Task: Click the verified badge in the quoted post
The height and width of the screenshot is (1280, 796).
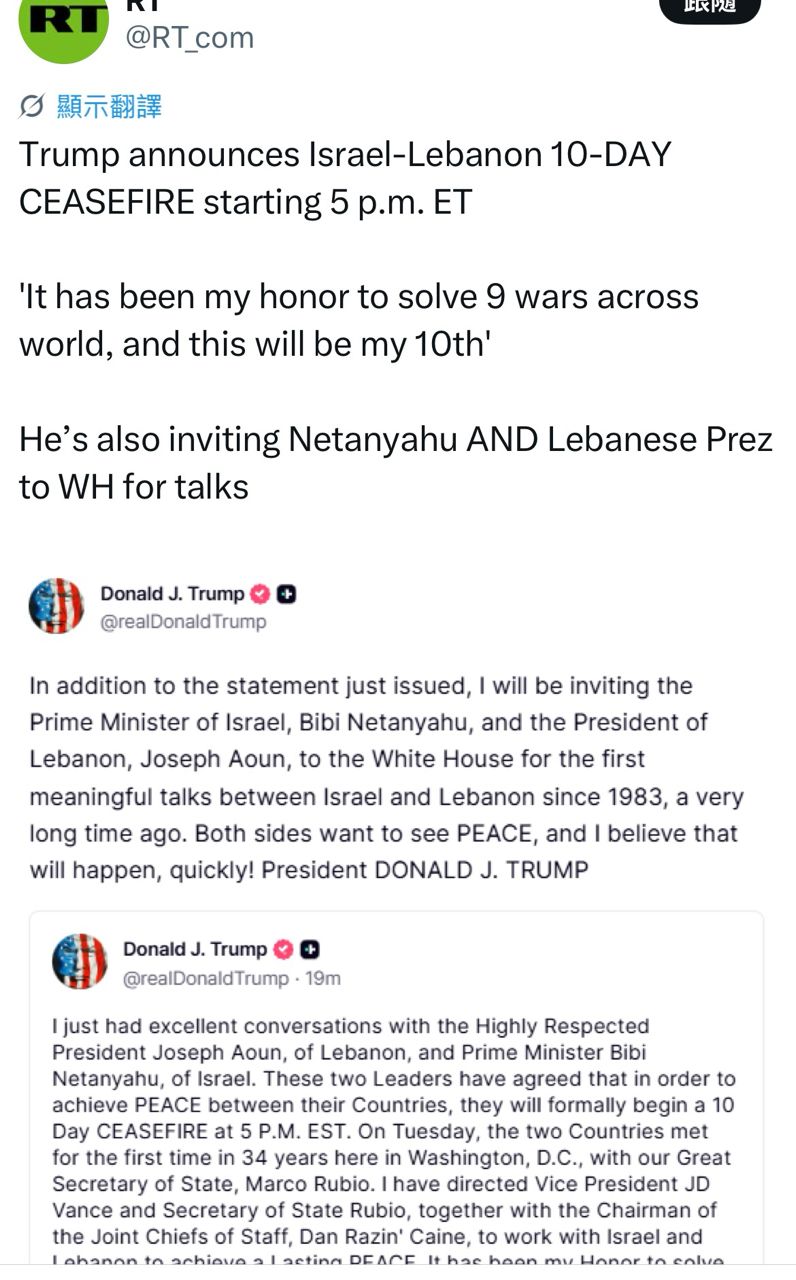Action: [283, 949]
